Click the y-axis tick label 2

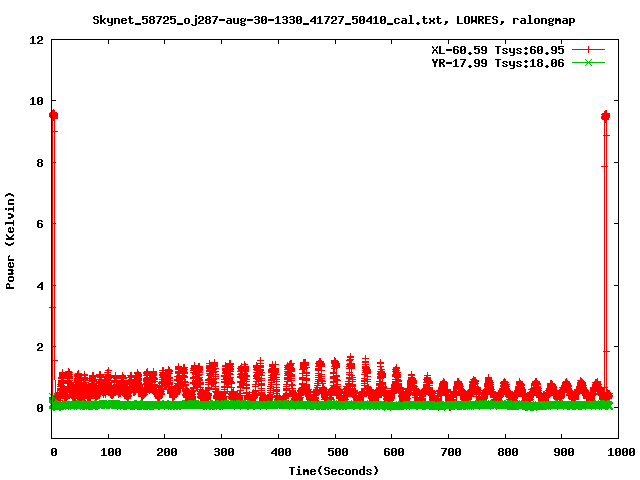point(40,347)
